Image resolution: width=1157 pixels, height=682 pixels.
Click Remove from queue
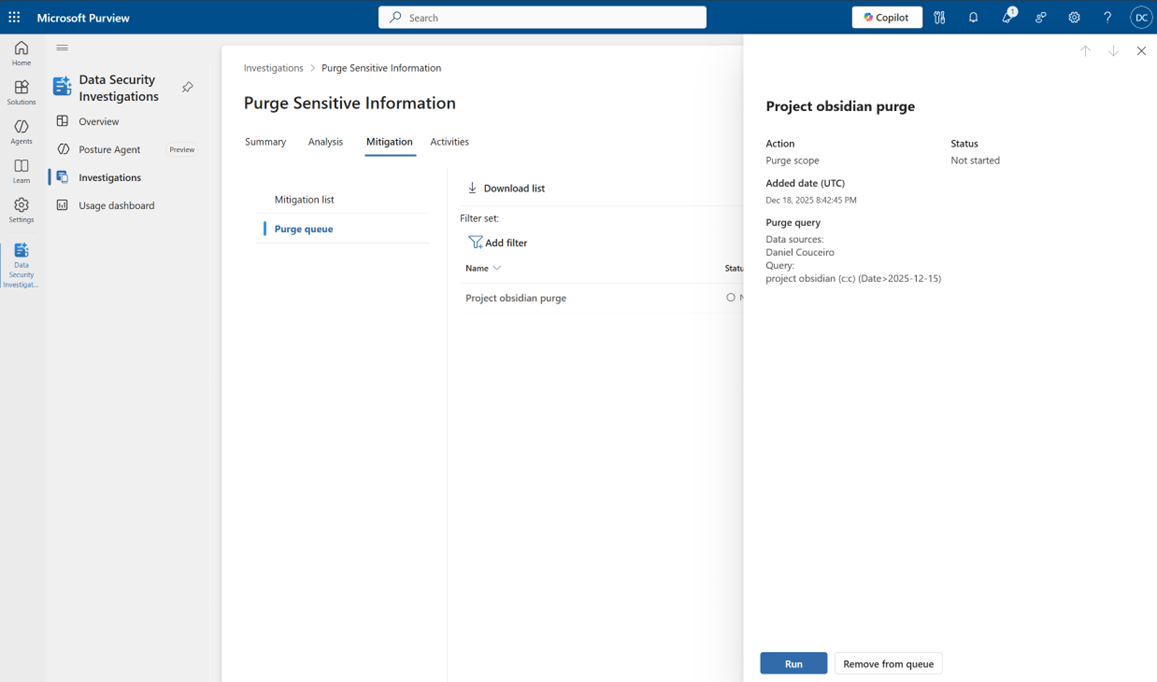[888, 664]
